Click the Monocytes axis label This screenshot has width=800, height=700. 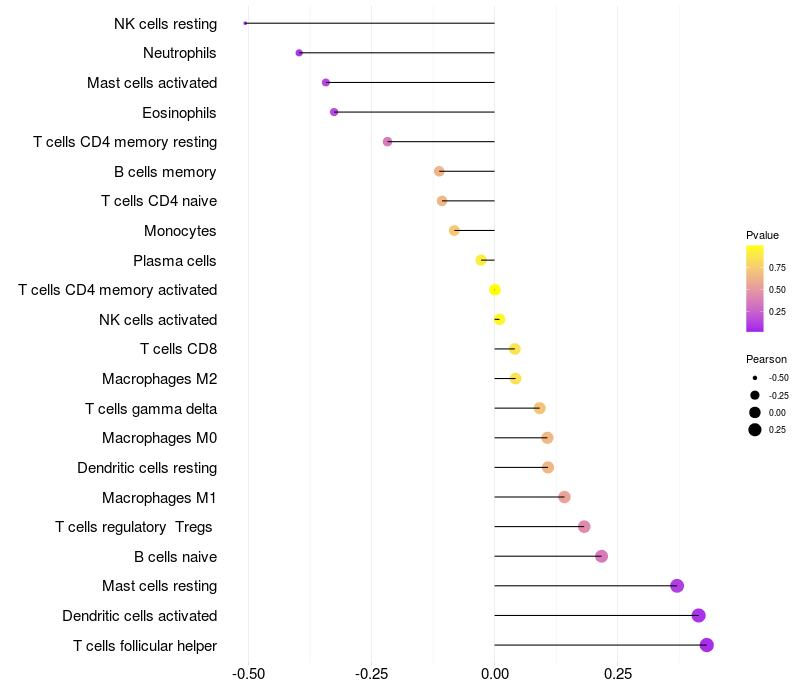(x=180, y=231)
